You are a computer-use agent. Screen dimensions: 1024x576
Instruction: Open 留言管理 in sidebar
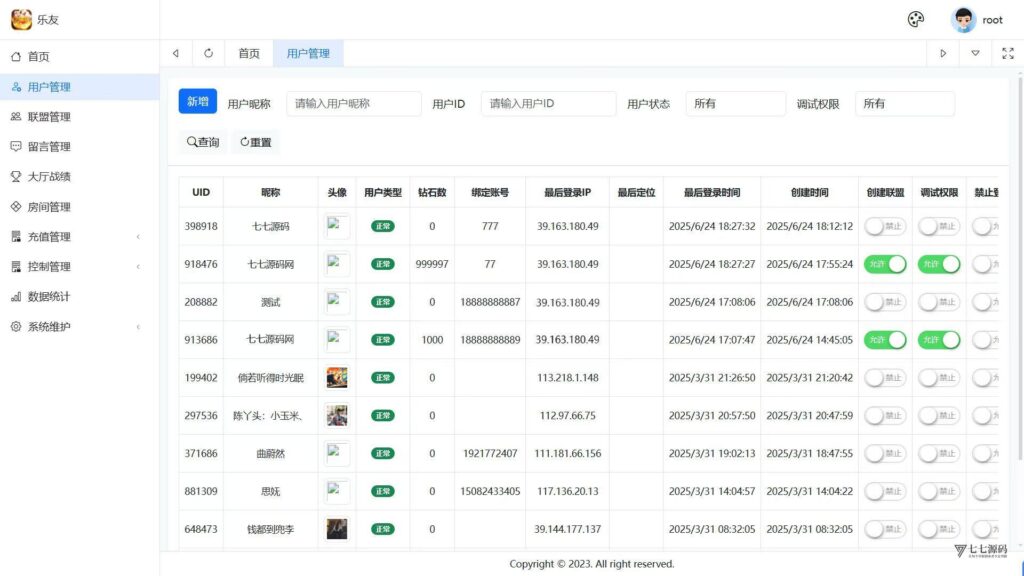[80, 147]
